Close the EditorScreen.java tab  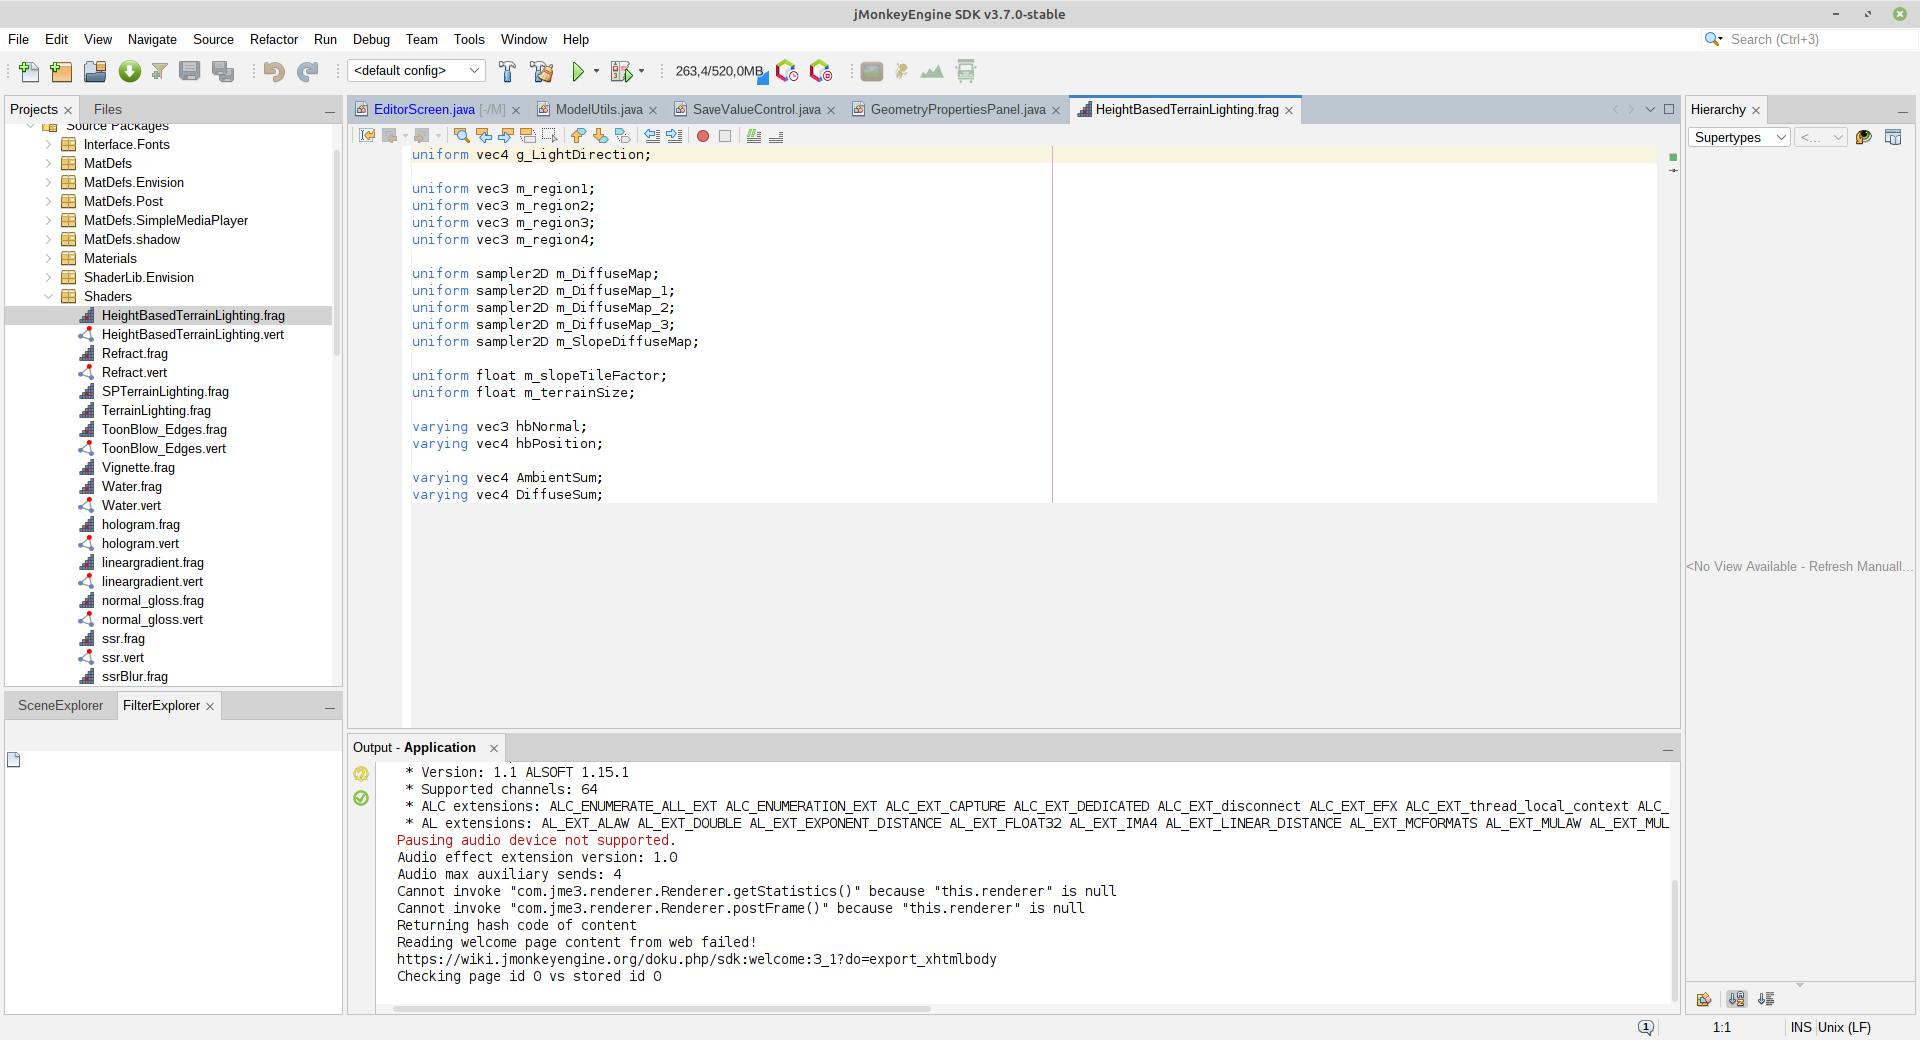pos(516,111)
